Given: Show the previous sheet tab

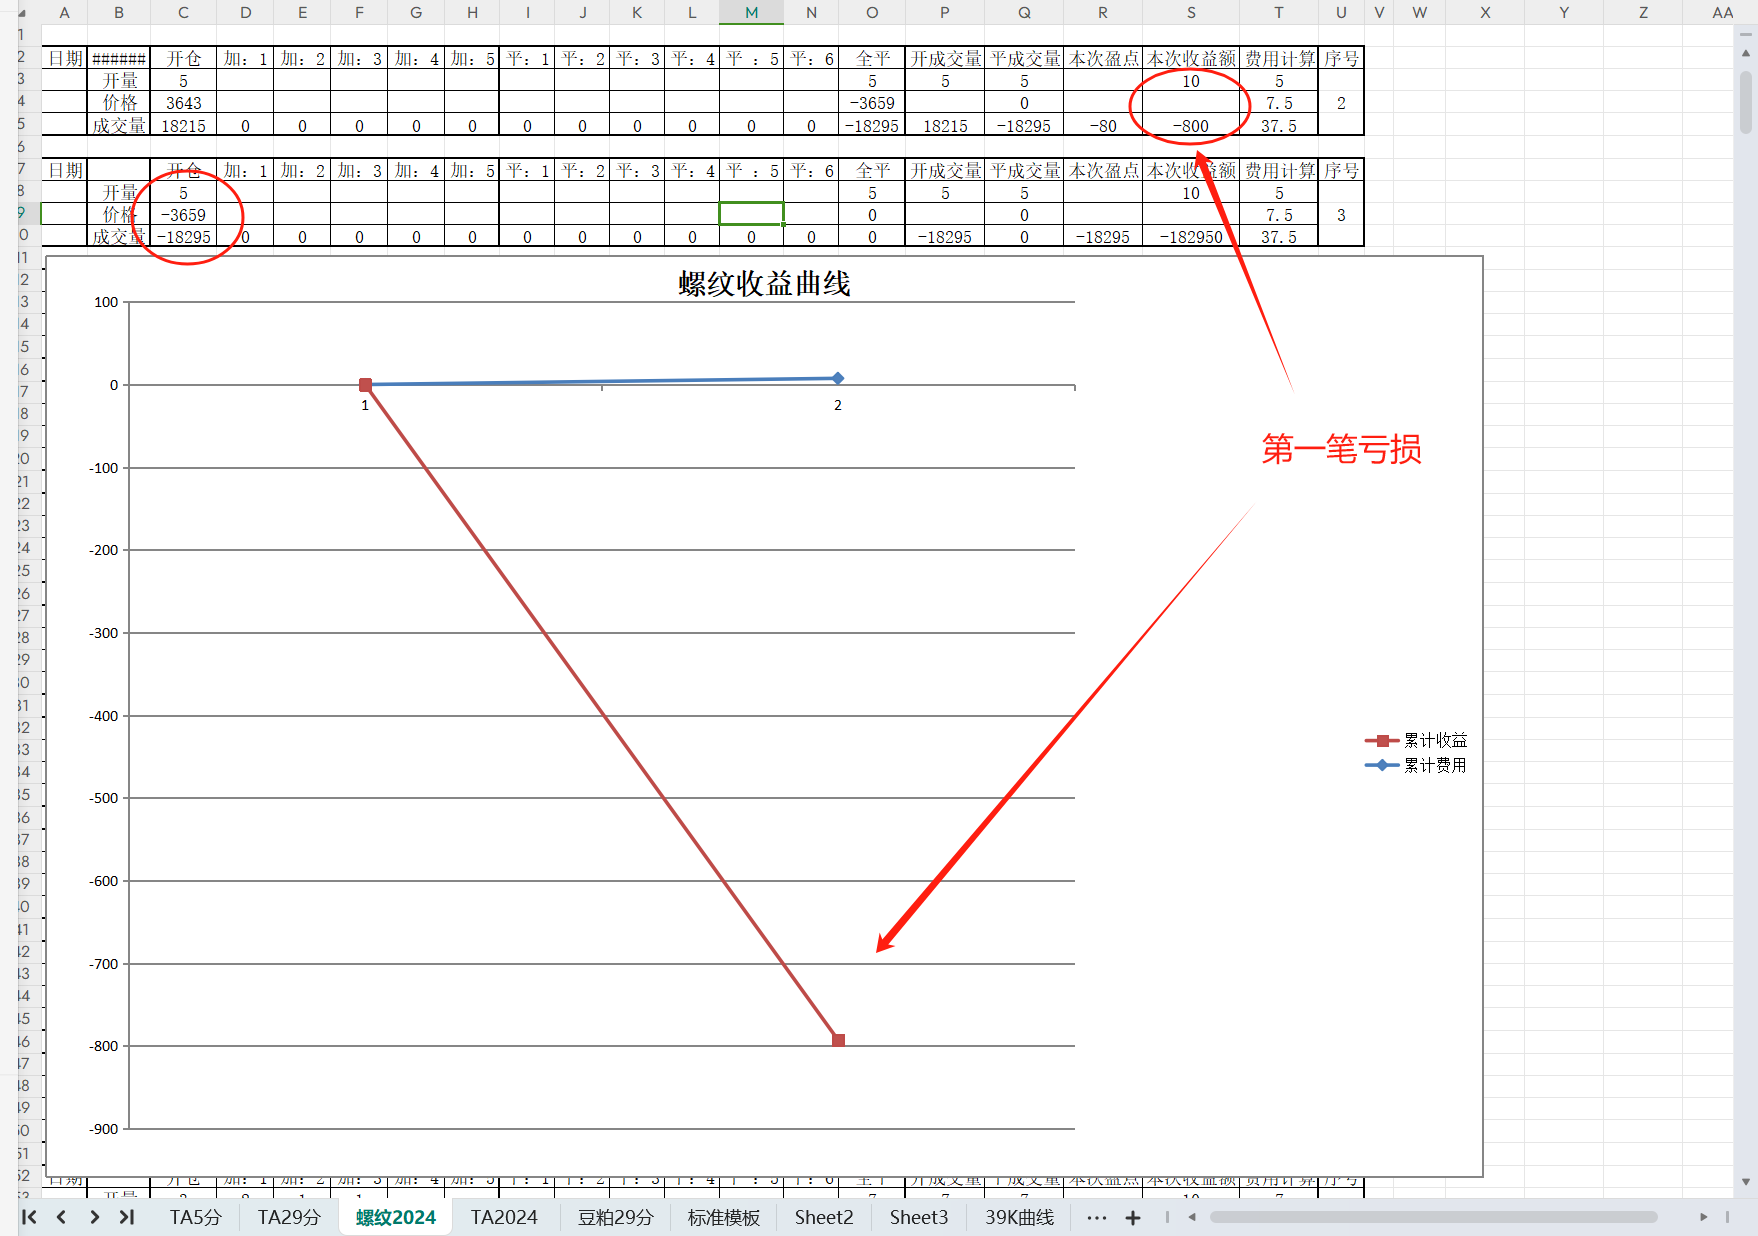Looking at the screenshot, I should [x=61, y=1217].
